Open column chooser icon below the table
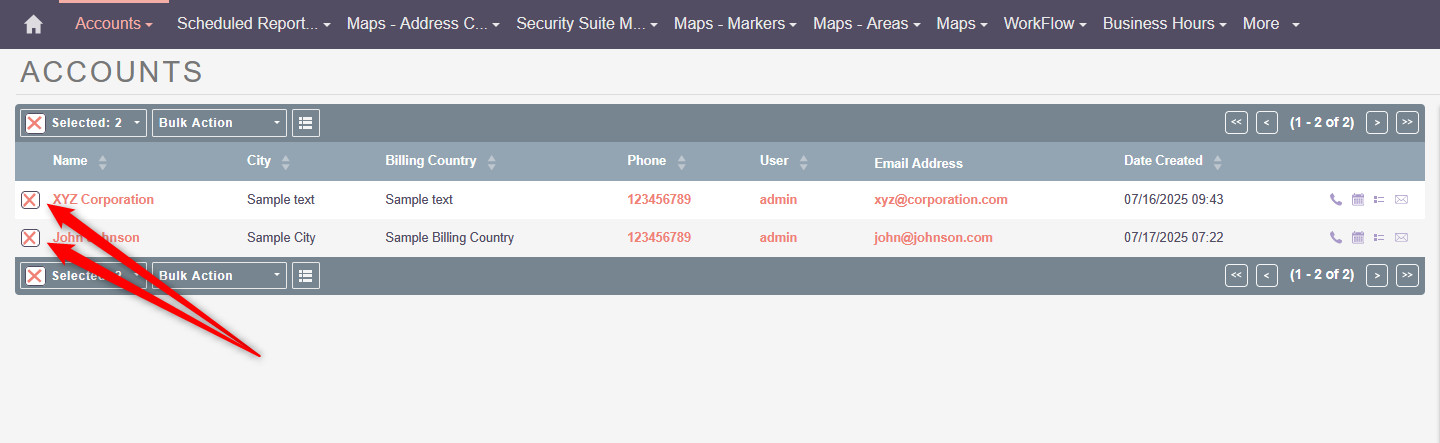 (x=306, y=276)
